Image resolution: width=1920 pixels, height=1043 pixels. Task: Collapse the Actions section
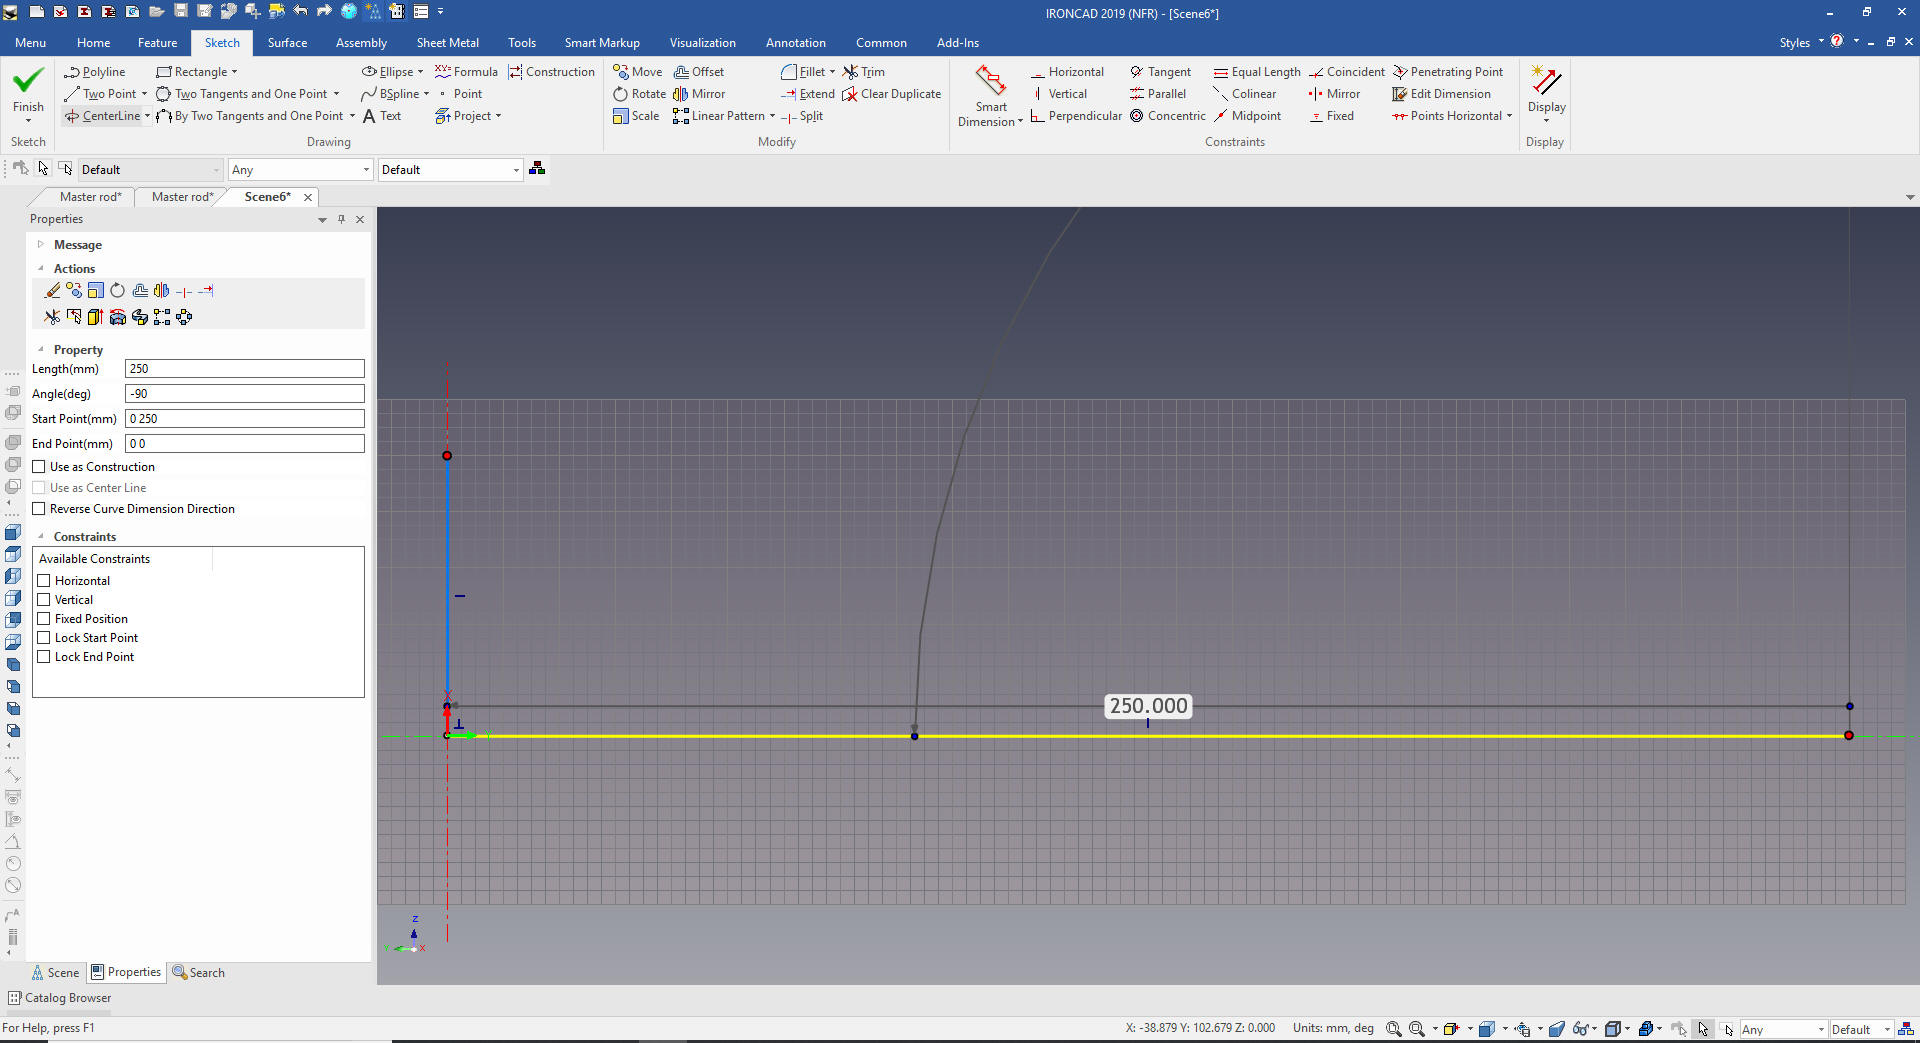tap(41, 268)
